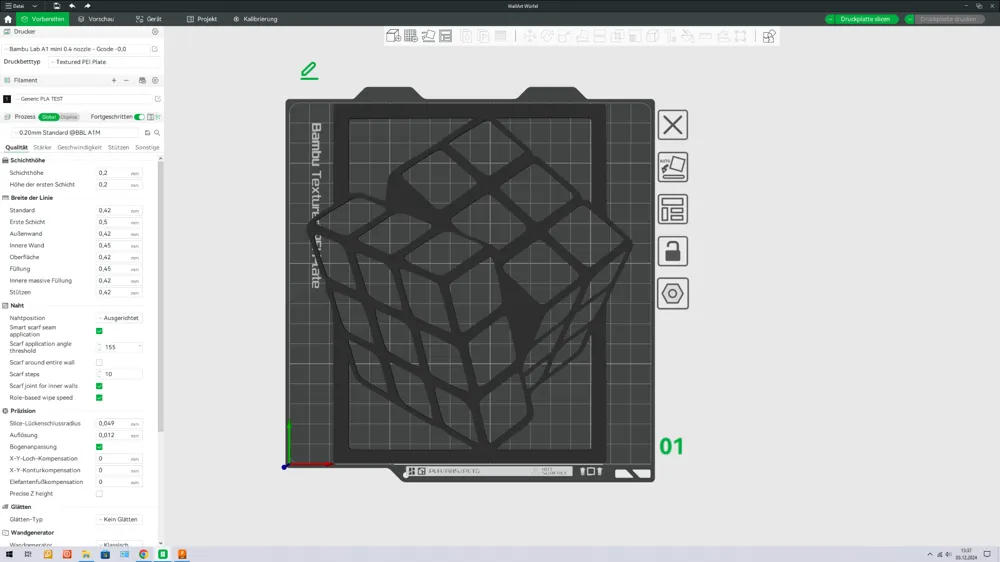Click the Add model cube icon
Screen dimensions: 1000x562
coord(393,36)
